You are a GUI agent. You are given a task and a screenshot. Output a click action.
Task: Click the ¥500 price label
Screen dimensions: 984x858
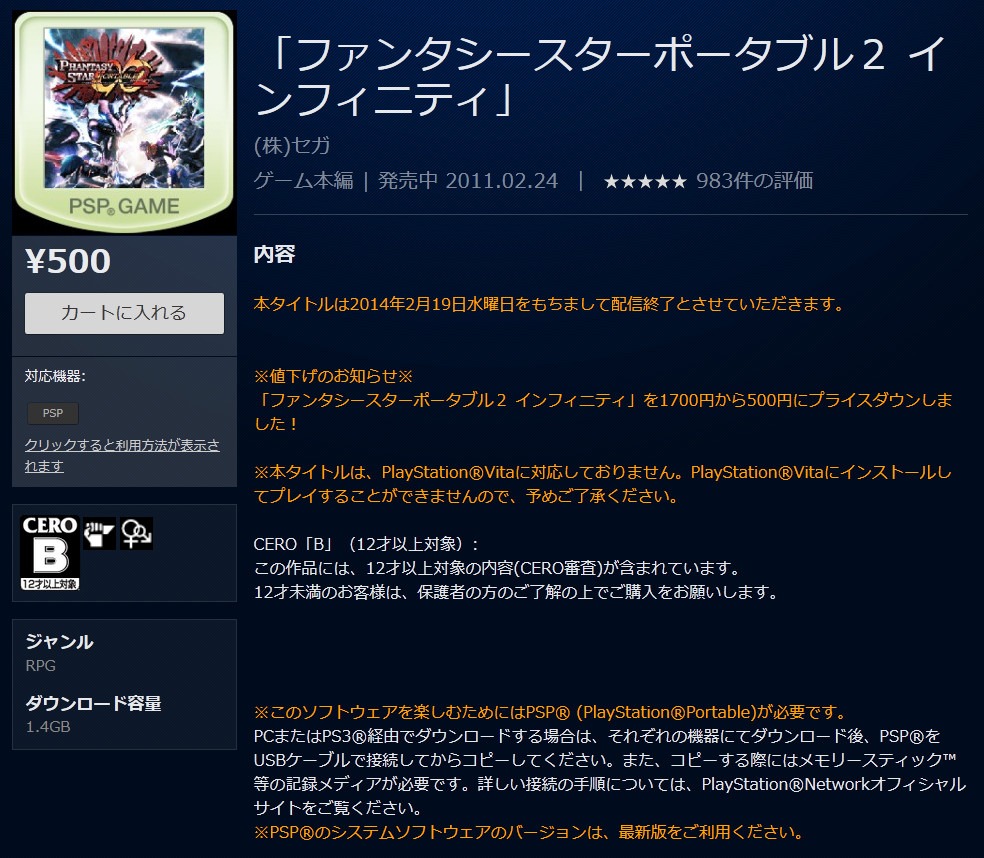[x=68, y=261]
